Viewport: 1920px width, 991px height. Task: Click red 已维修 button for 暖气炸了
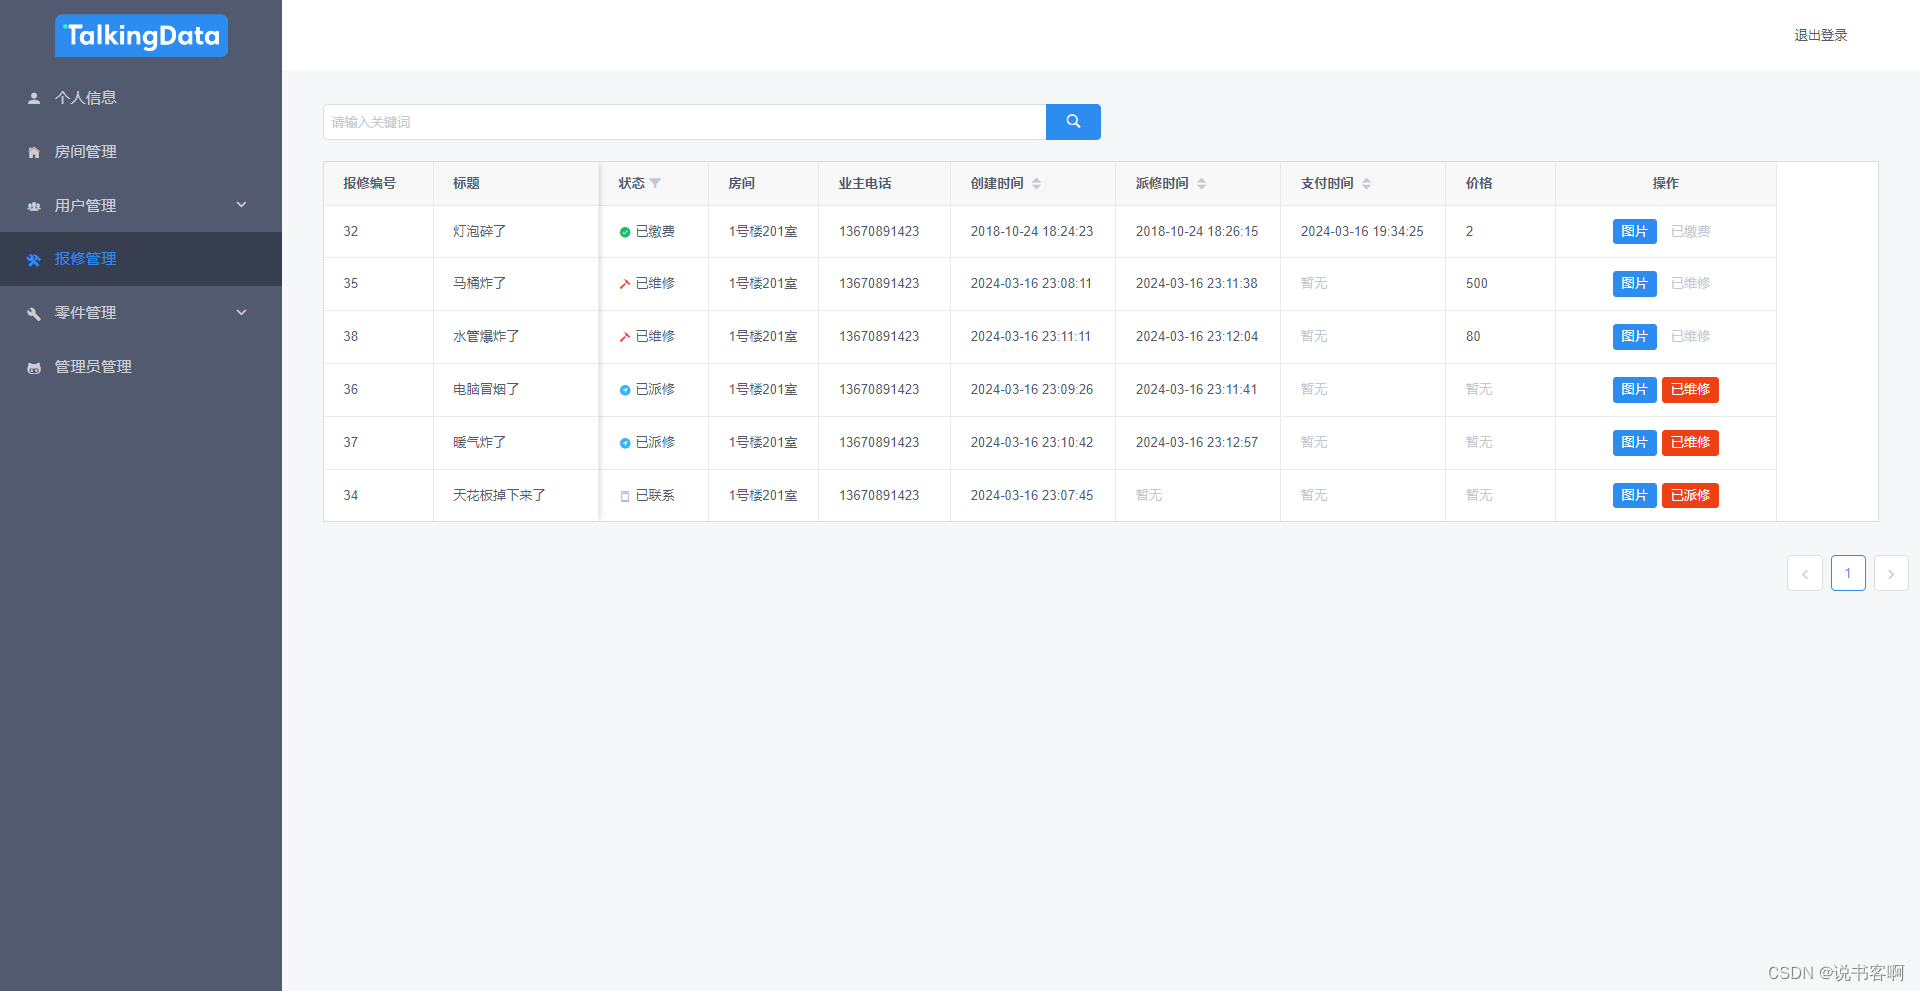click(x=1690, y=442)
